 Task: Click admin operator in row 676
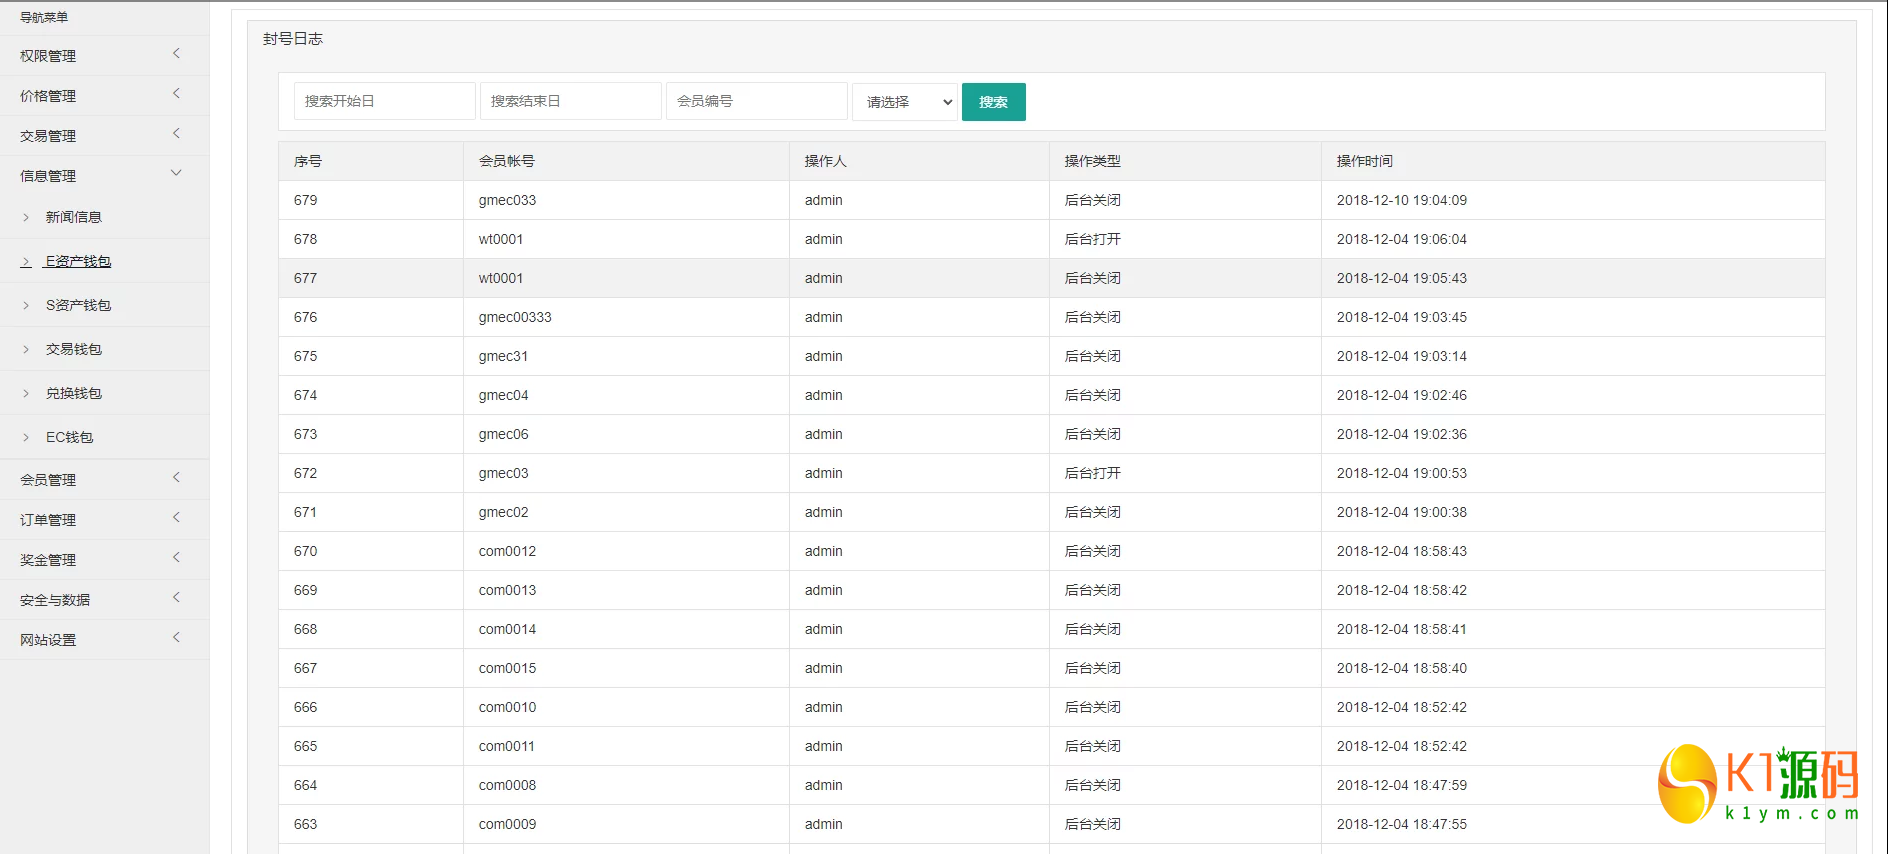click(x=824, y=317)
